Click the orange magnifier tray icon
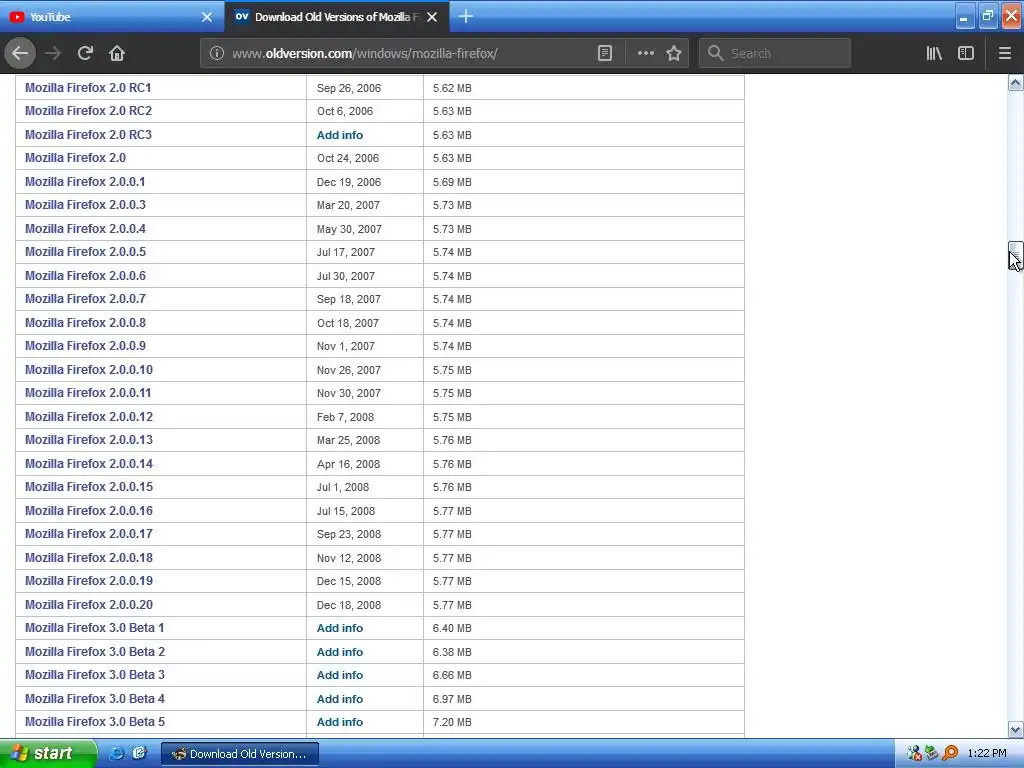Viewport: 1024px width, 768px height. tap(950, 753)
